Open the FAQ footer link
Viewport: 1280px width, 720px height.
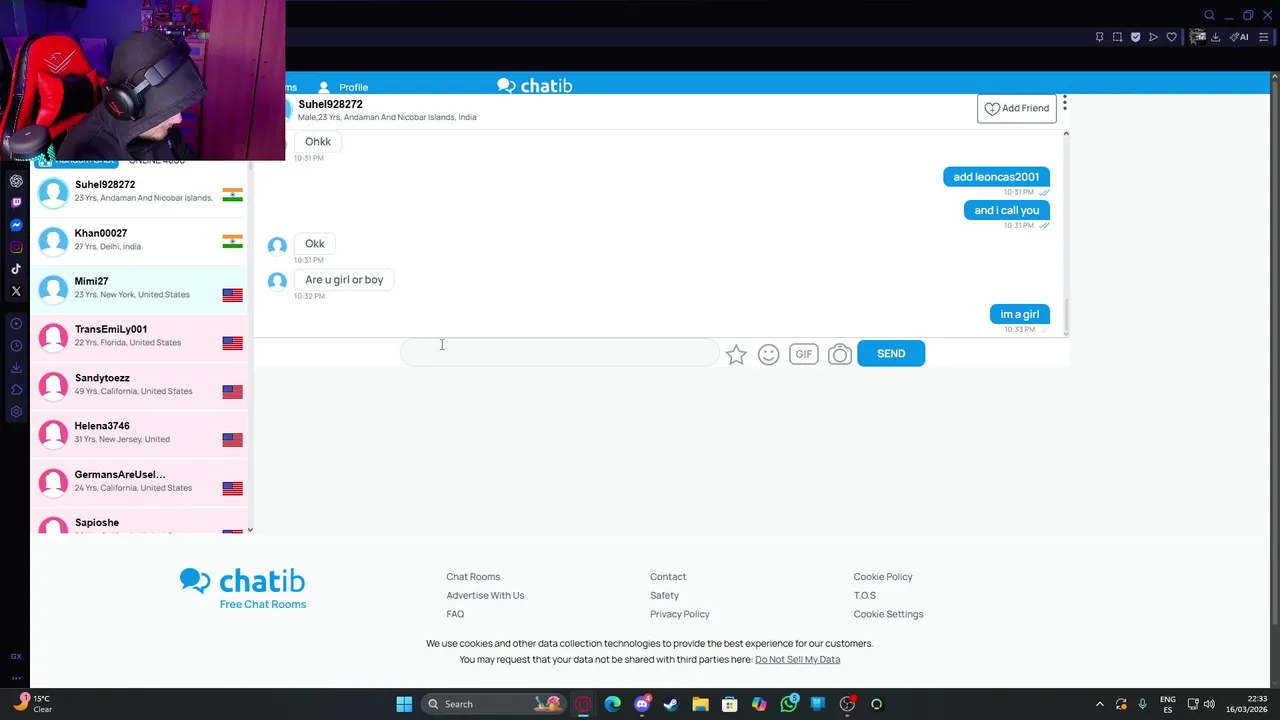tap(455, 615)
